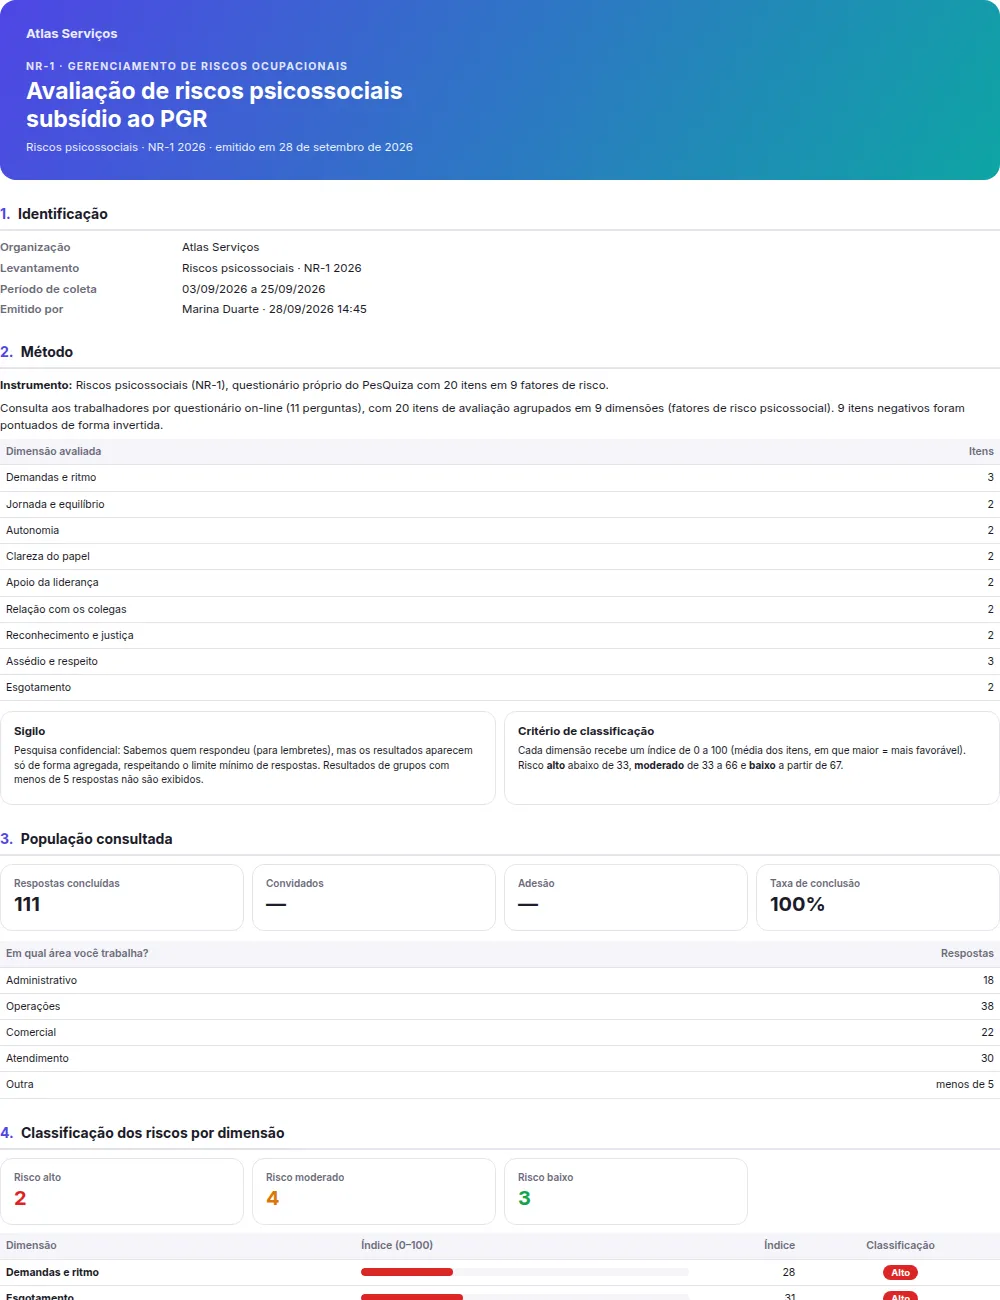Select the 'Jornada e equilíbrio' row
The image size is (1000, 1300).
coord(500,504)
